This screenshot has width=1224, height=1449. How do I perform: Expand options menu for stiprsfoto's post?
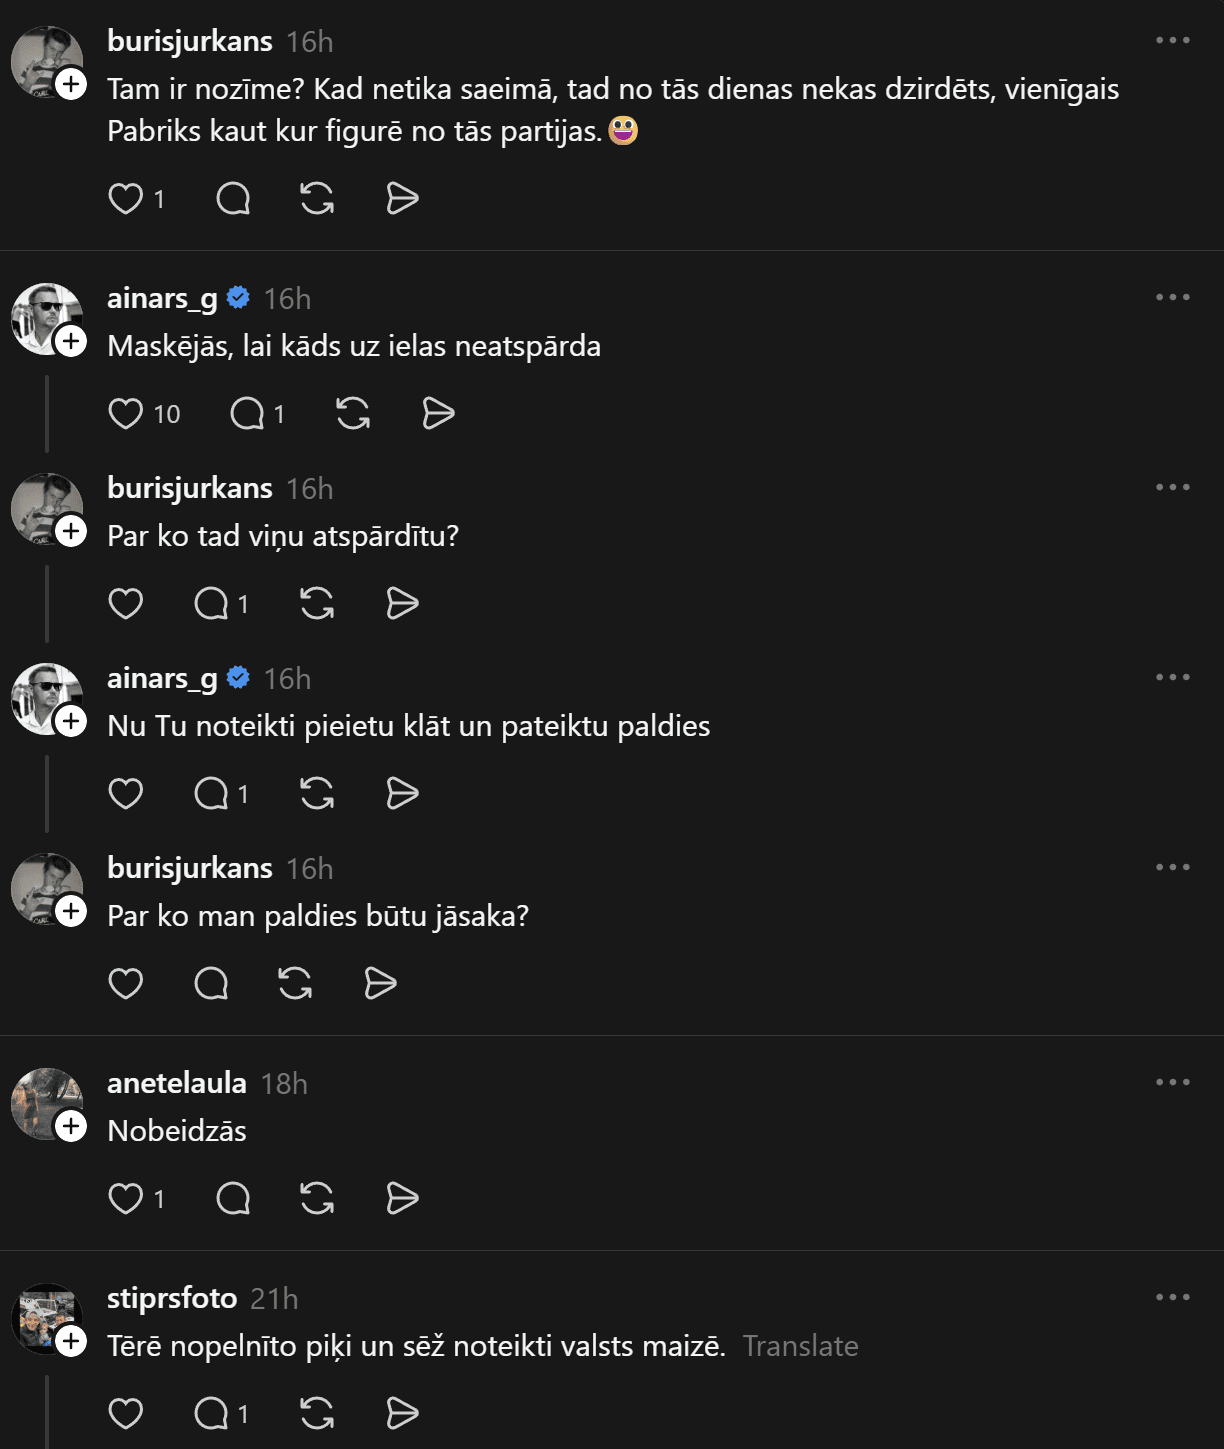[1172, 1298]
